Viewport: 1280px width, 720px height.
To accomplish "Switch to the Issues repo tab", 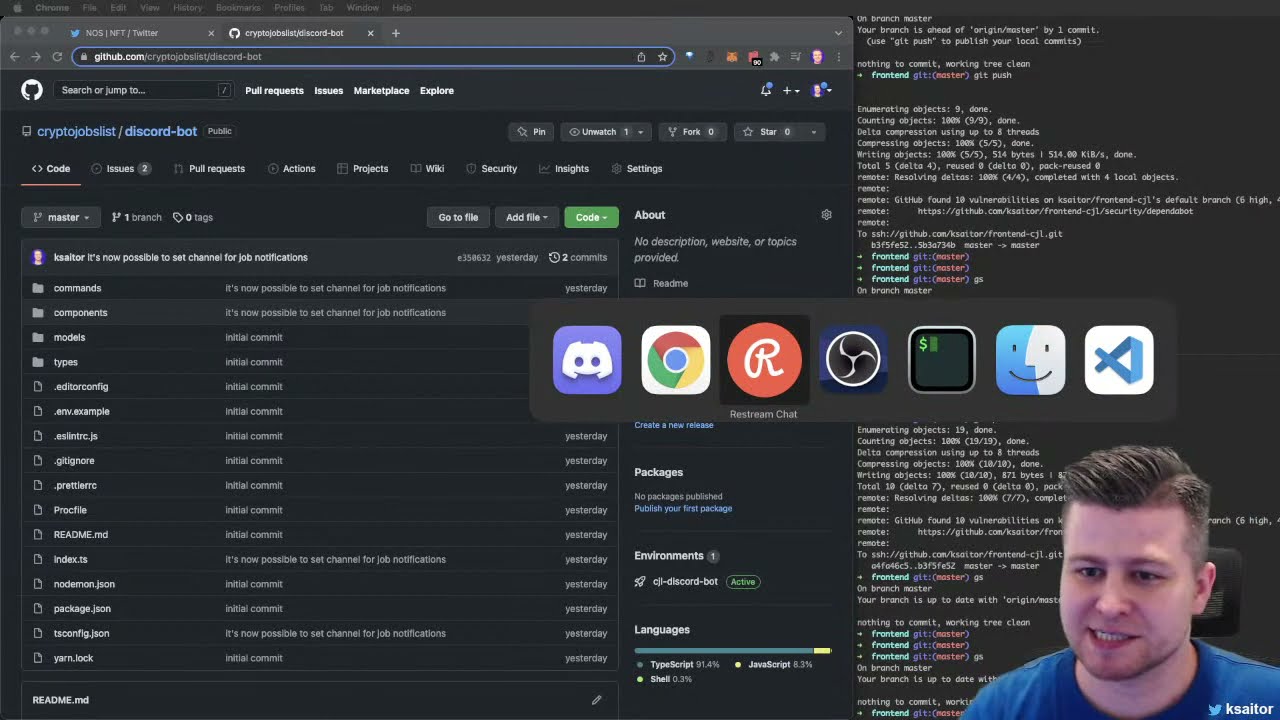I will (120, 169).
